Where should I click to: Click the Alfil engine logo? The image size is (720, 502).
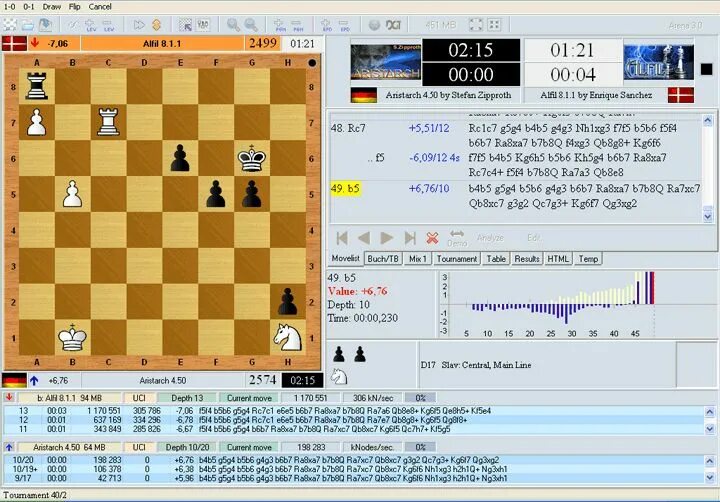point(658,62)
